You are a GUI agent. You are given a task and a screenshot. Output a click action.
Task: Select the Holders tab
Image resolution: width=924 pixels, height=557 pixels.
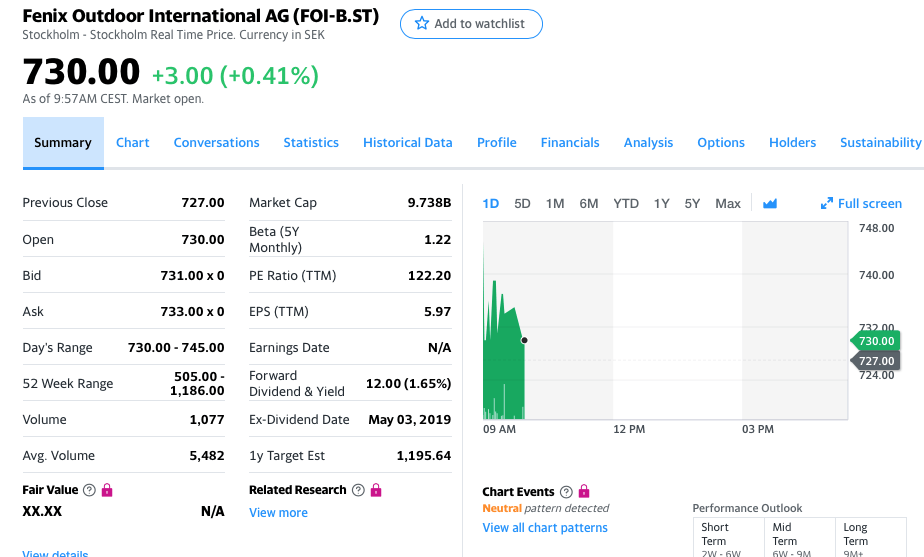(792, 143)
